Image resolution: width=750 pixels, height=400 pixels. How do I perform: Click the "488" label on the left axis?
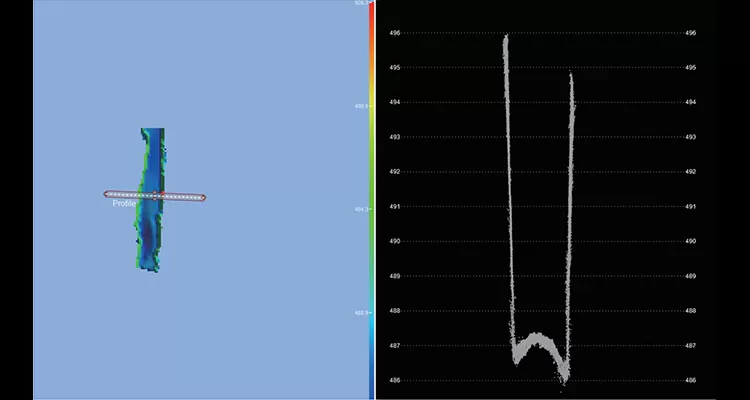[395, 311]
